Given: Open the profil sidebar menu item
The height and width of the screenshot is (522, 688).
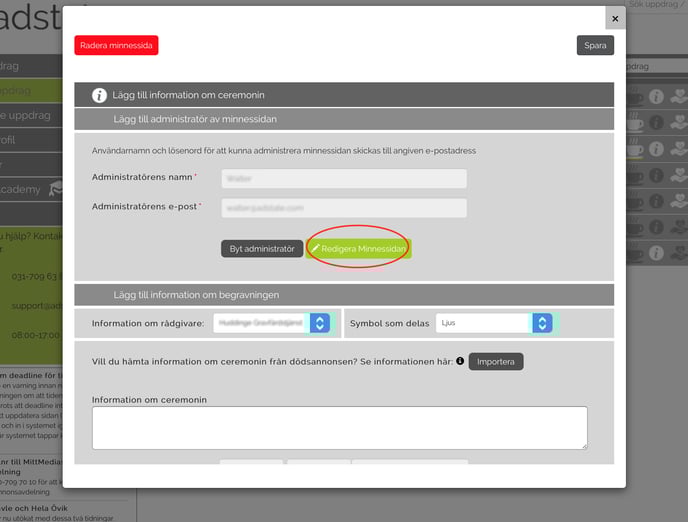Looking at the screenshot, I should 31,140.
